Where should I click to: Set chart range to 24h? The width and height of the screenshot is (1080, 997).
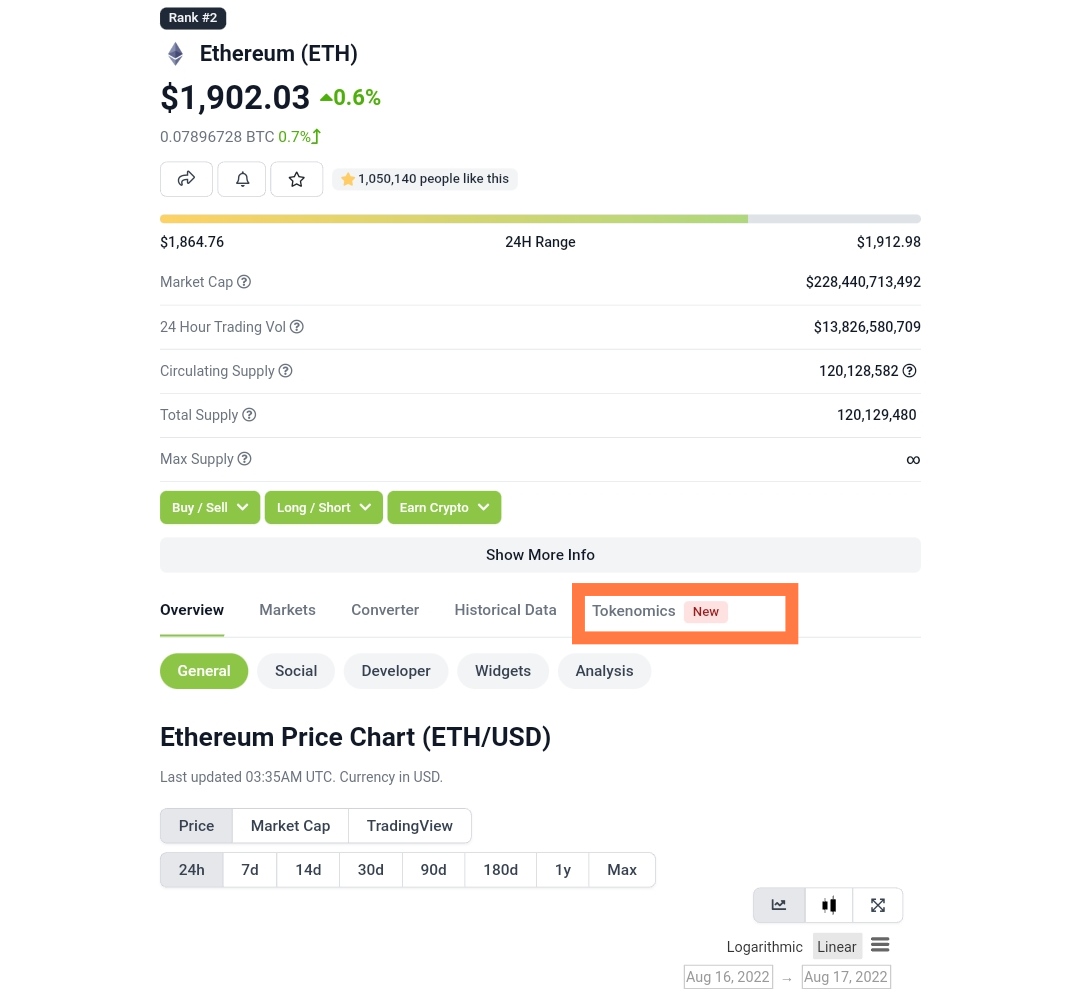point(191,870)
